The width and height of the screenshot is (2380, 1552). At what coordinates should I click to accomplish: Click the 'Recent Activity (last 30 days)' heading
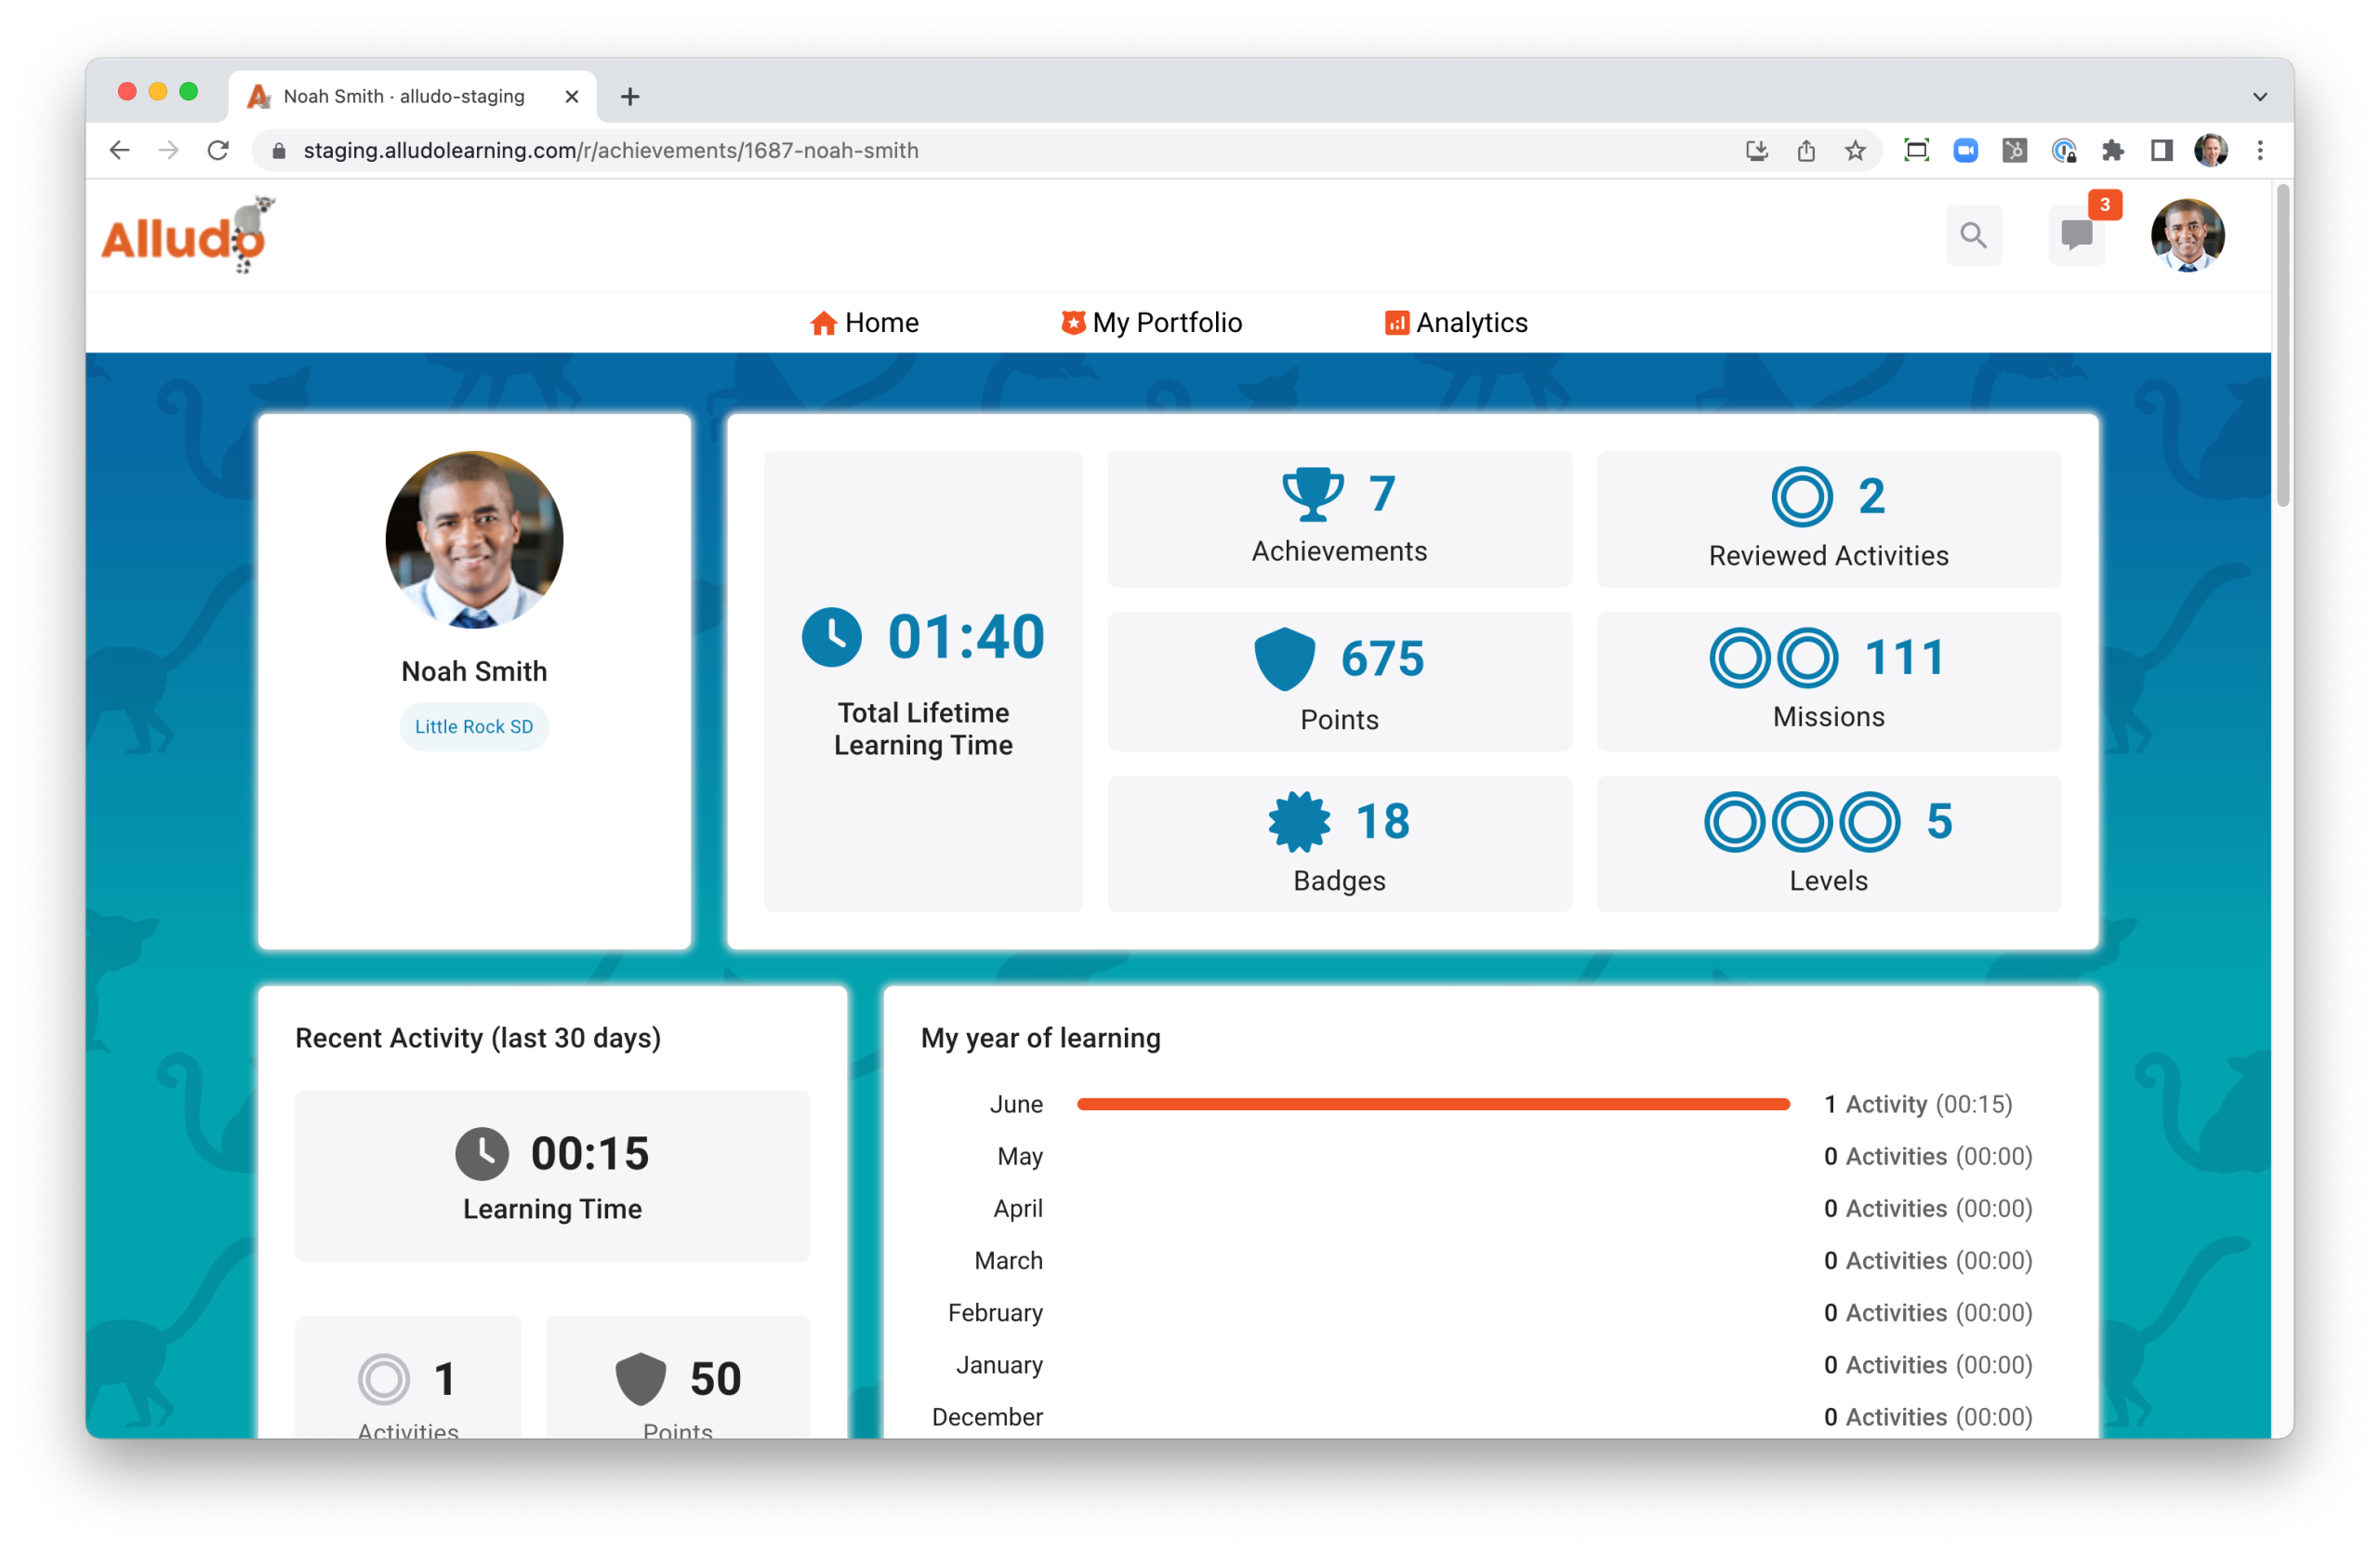coord(478,1038)
